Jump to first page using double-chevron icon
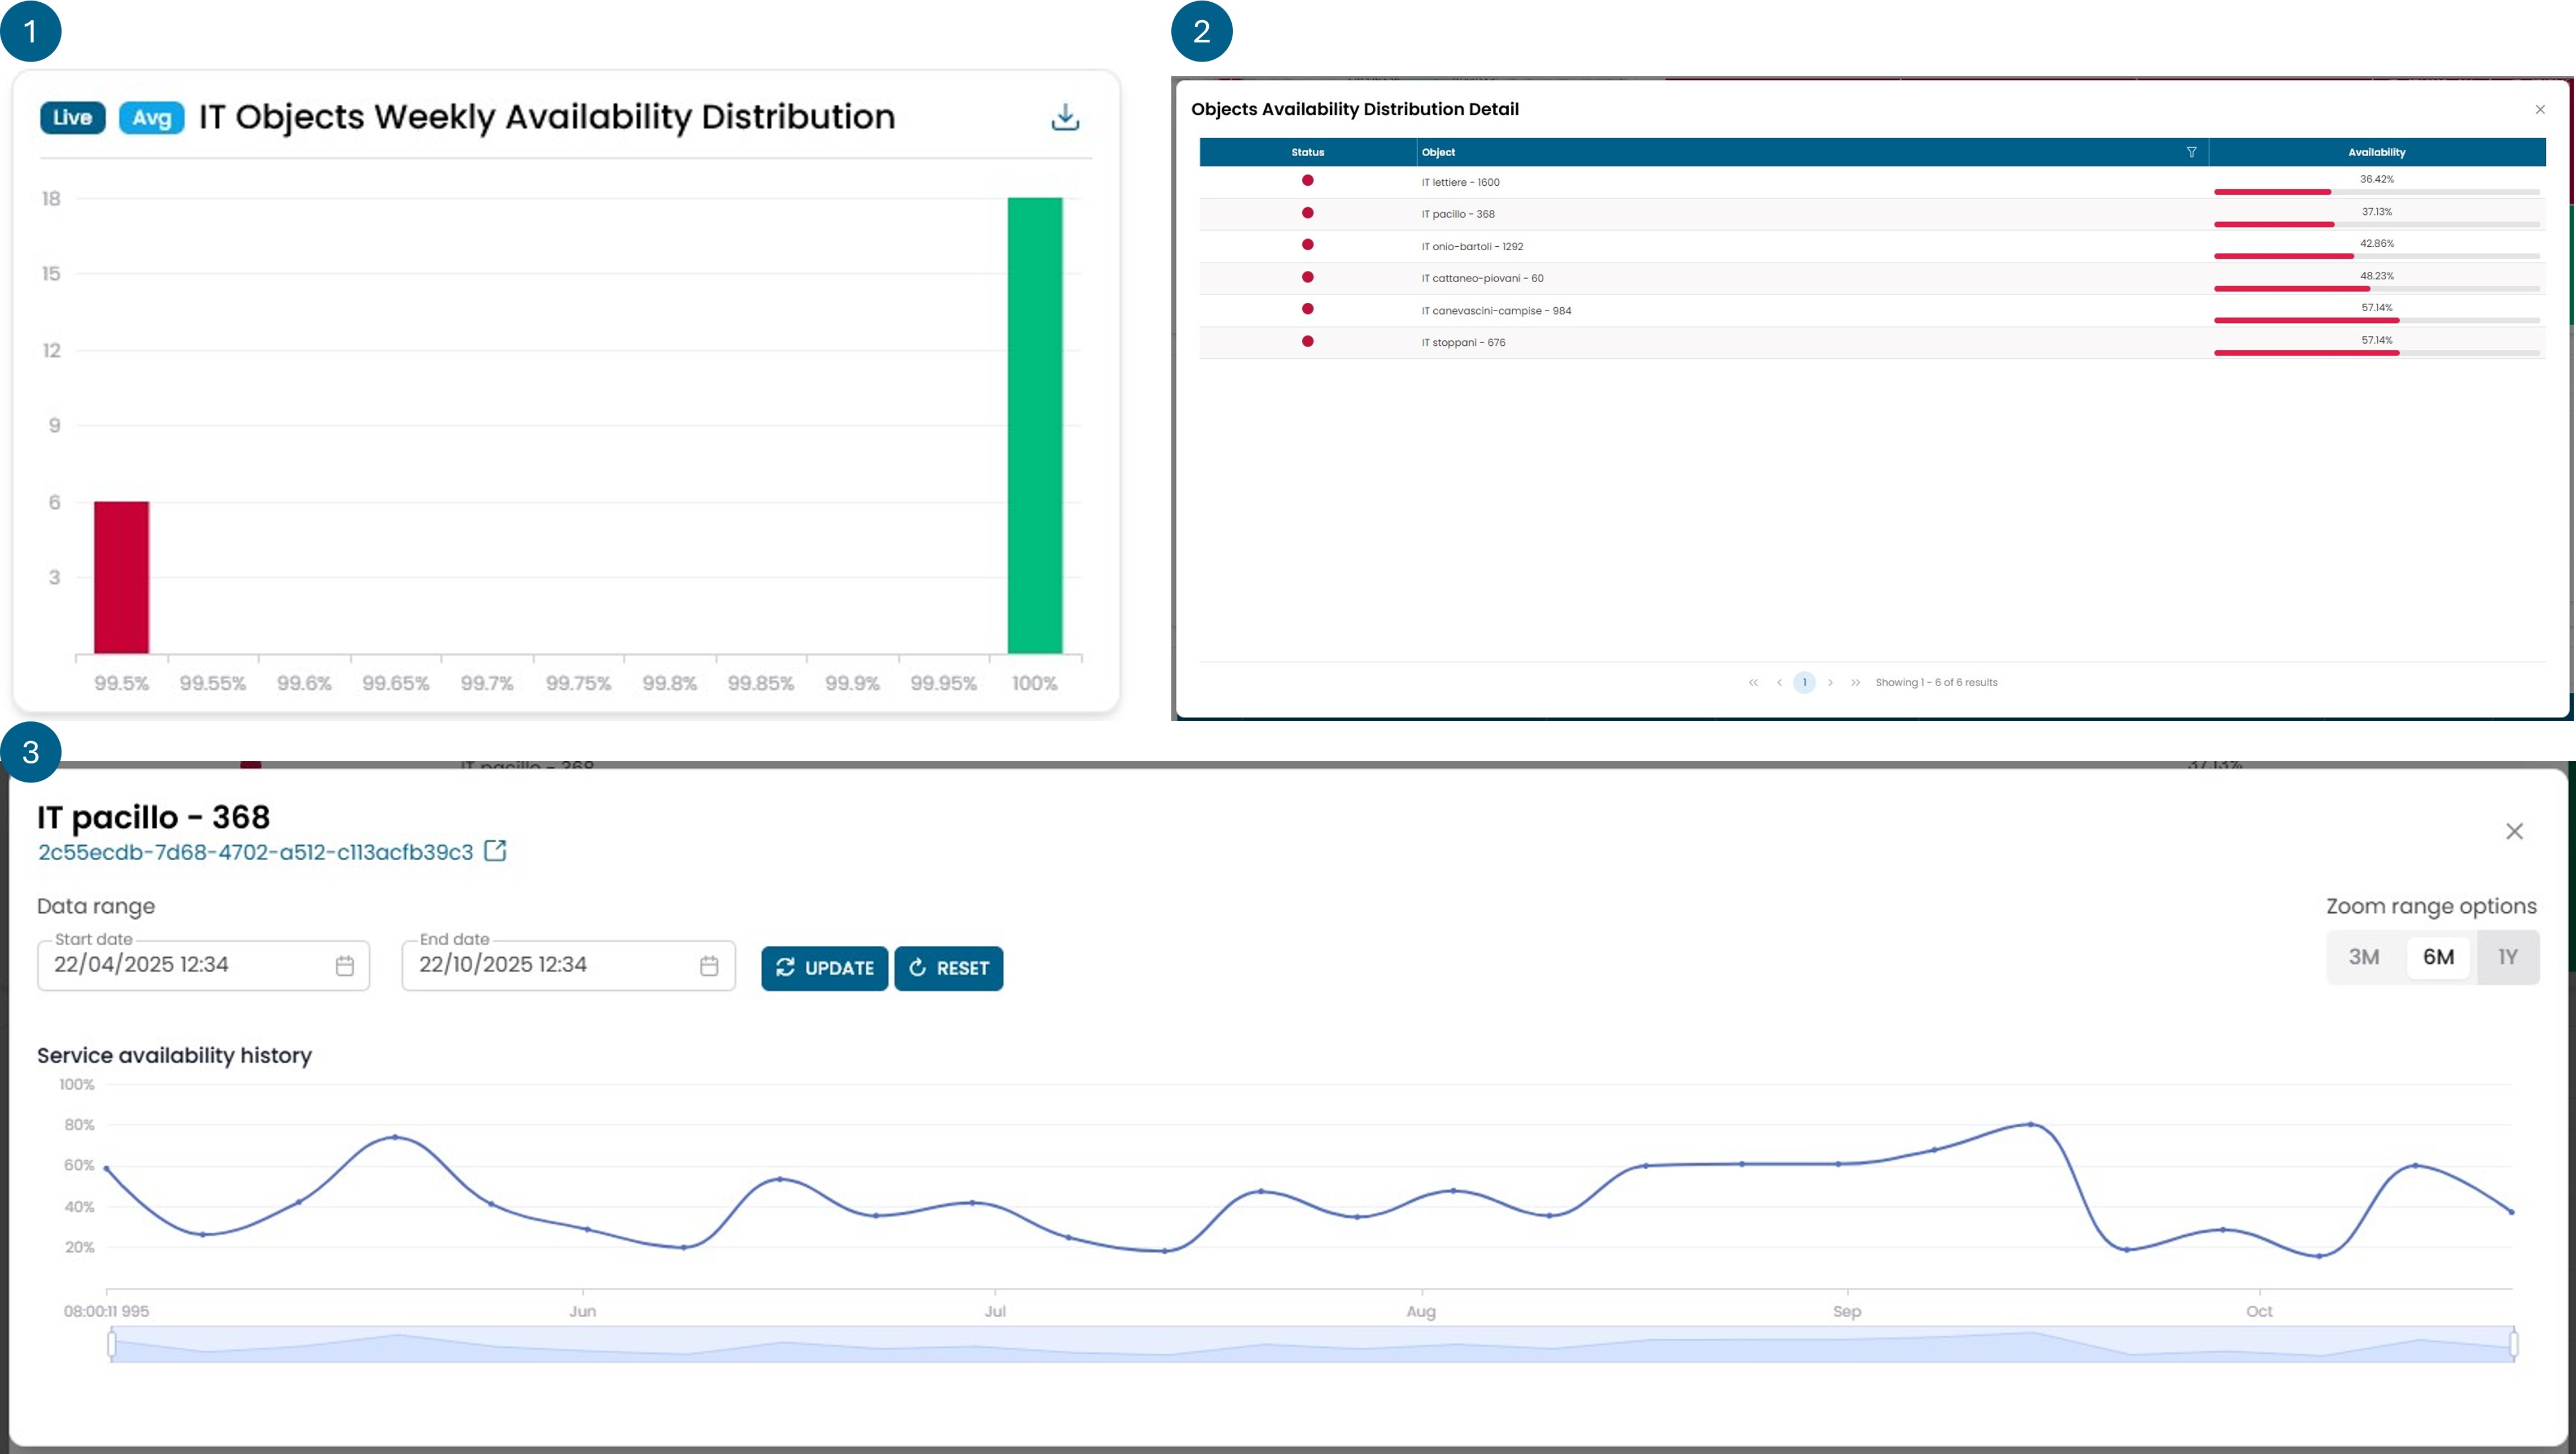The image size is (2576, 1454). pos(1753,682)
